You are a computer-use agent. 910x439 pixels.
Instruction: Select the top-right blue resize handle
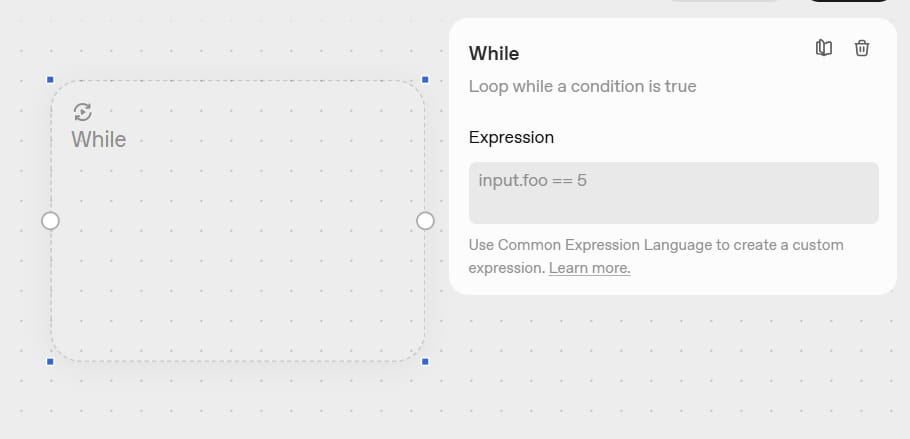coord(425,79)
